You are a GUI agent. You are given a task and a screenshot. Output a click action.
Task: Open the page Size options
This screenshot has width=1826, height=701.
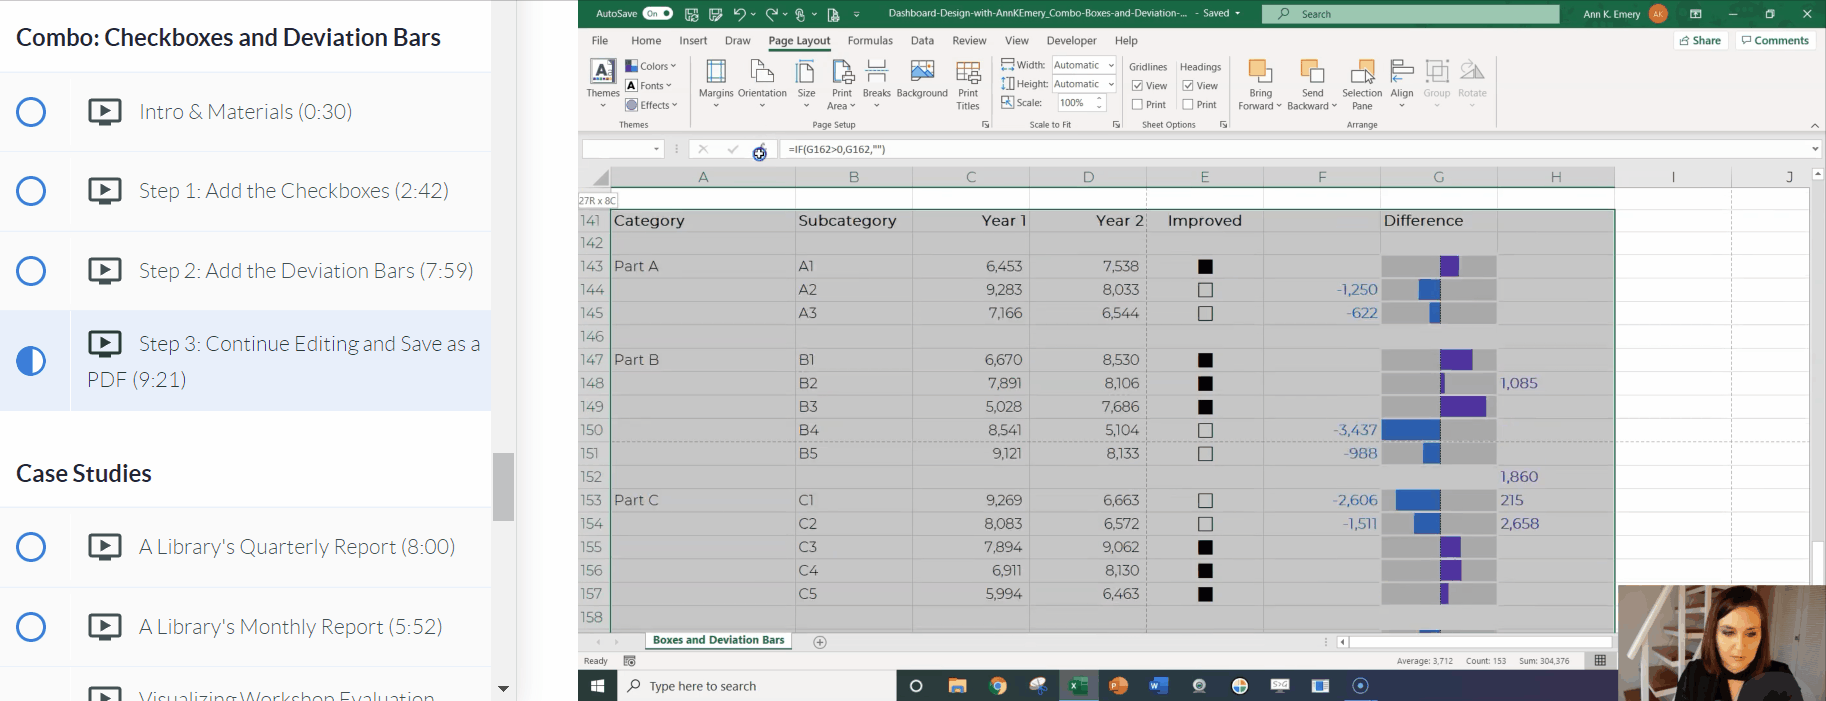pyautogui.click(x=806, y=83)
